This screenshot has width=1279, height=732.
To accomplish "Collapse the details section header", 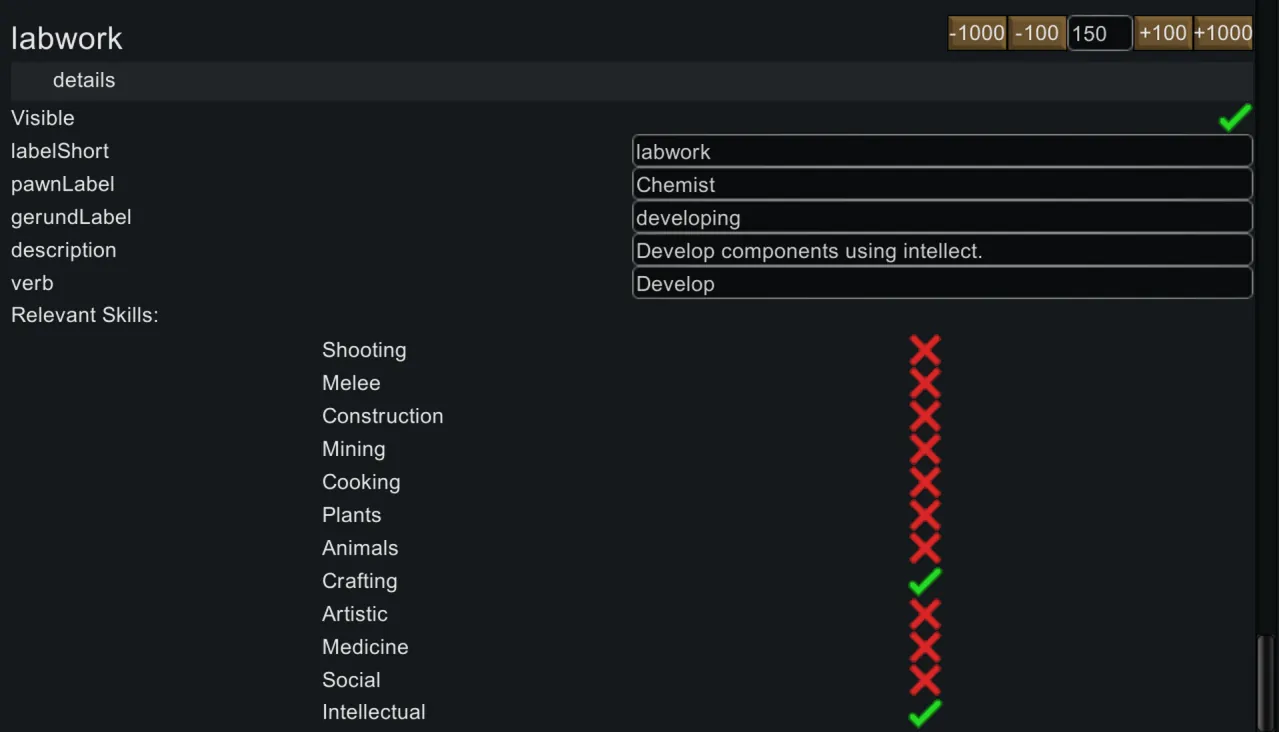I will tap(84, 80).
